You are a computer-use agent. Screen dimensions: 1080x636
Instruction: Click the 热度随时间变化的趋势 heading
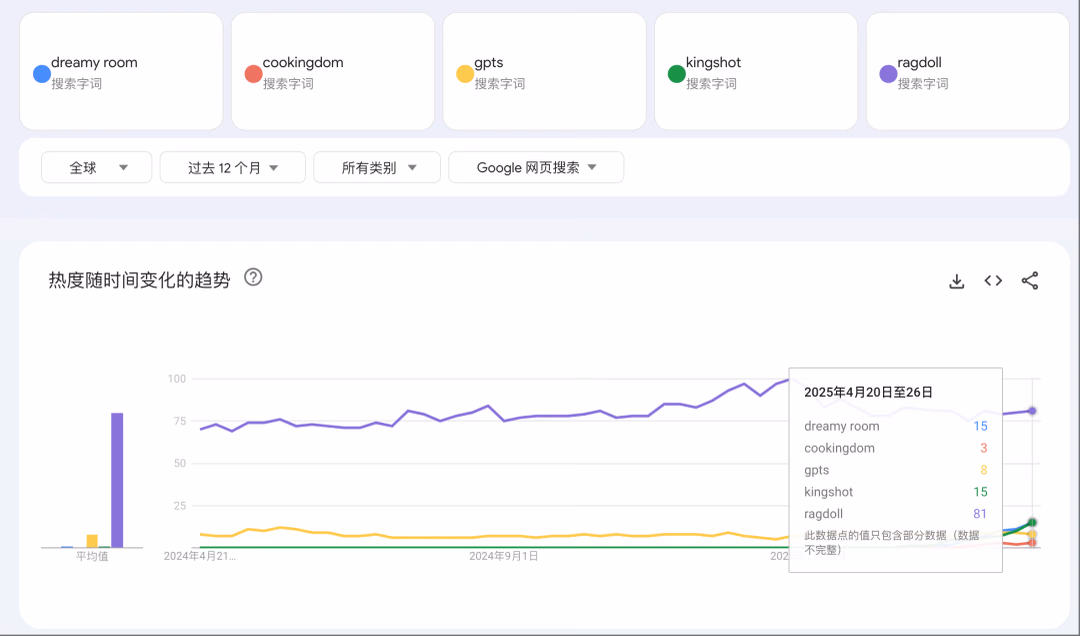pyautogui.click(x=139, y=280)
